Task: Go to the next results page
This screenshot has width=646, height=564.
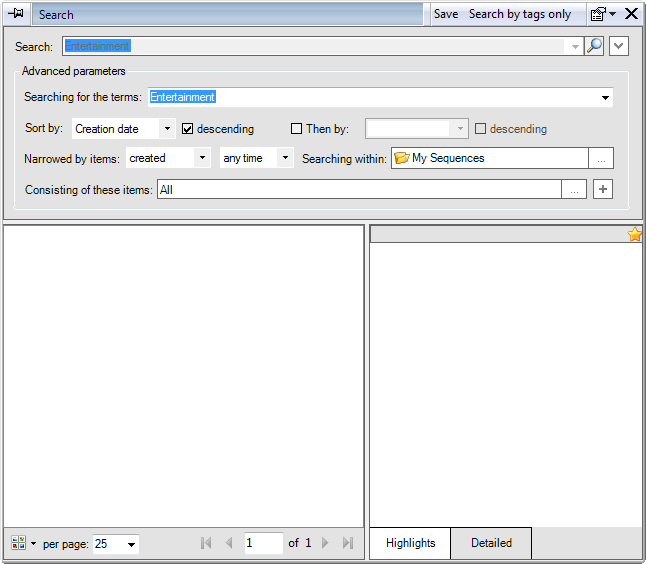Action: (325, 543)
